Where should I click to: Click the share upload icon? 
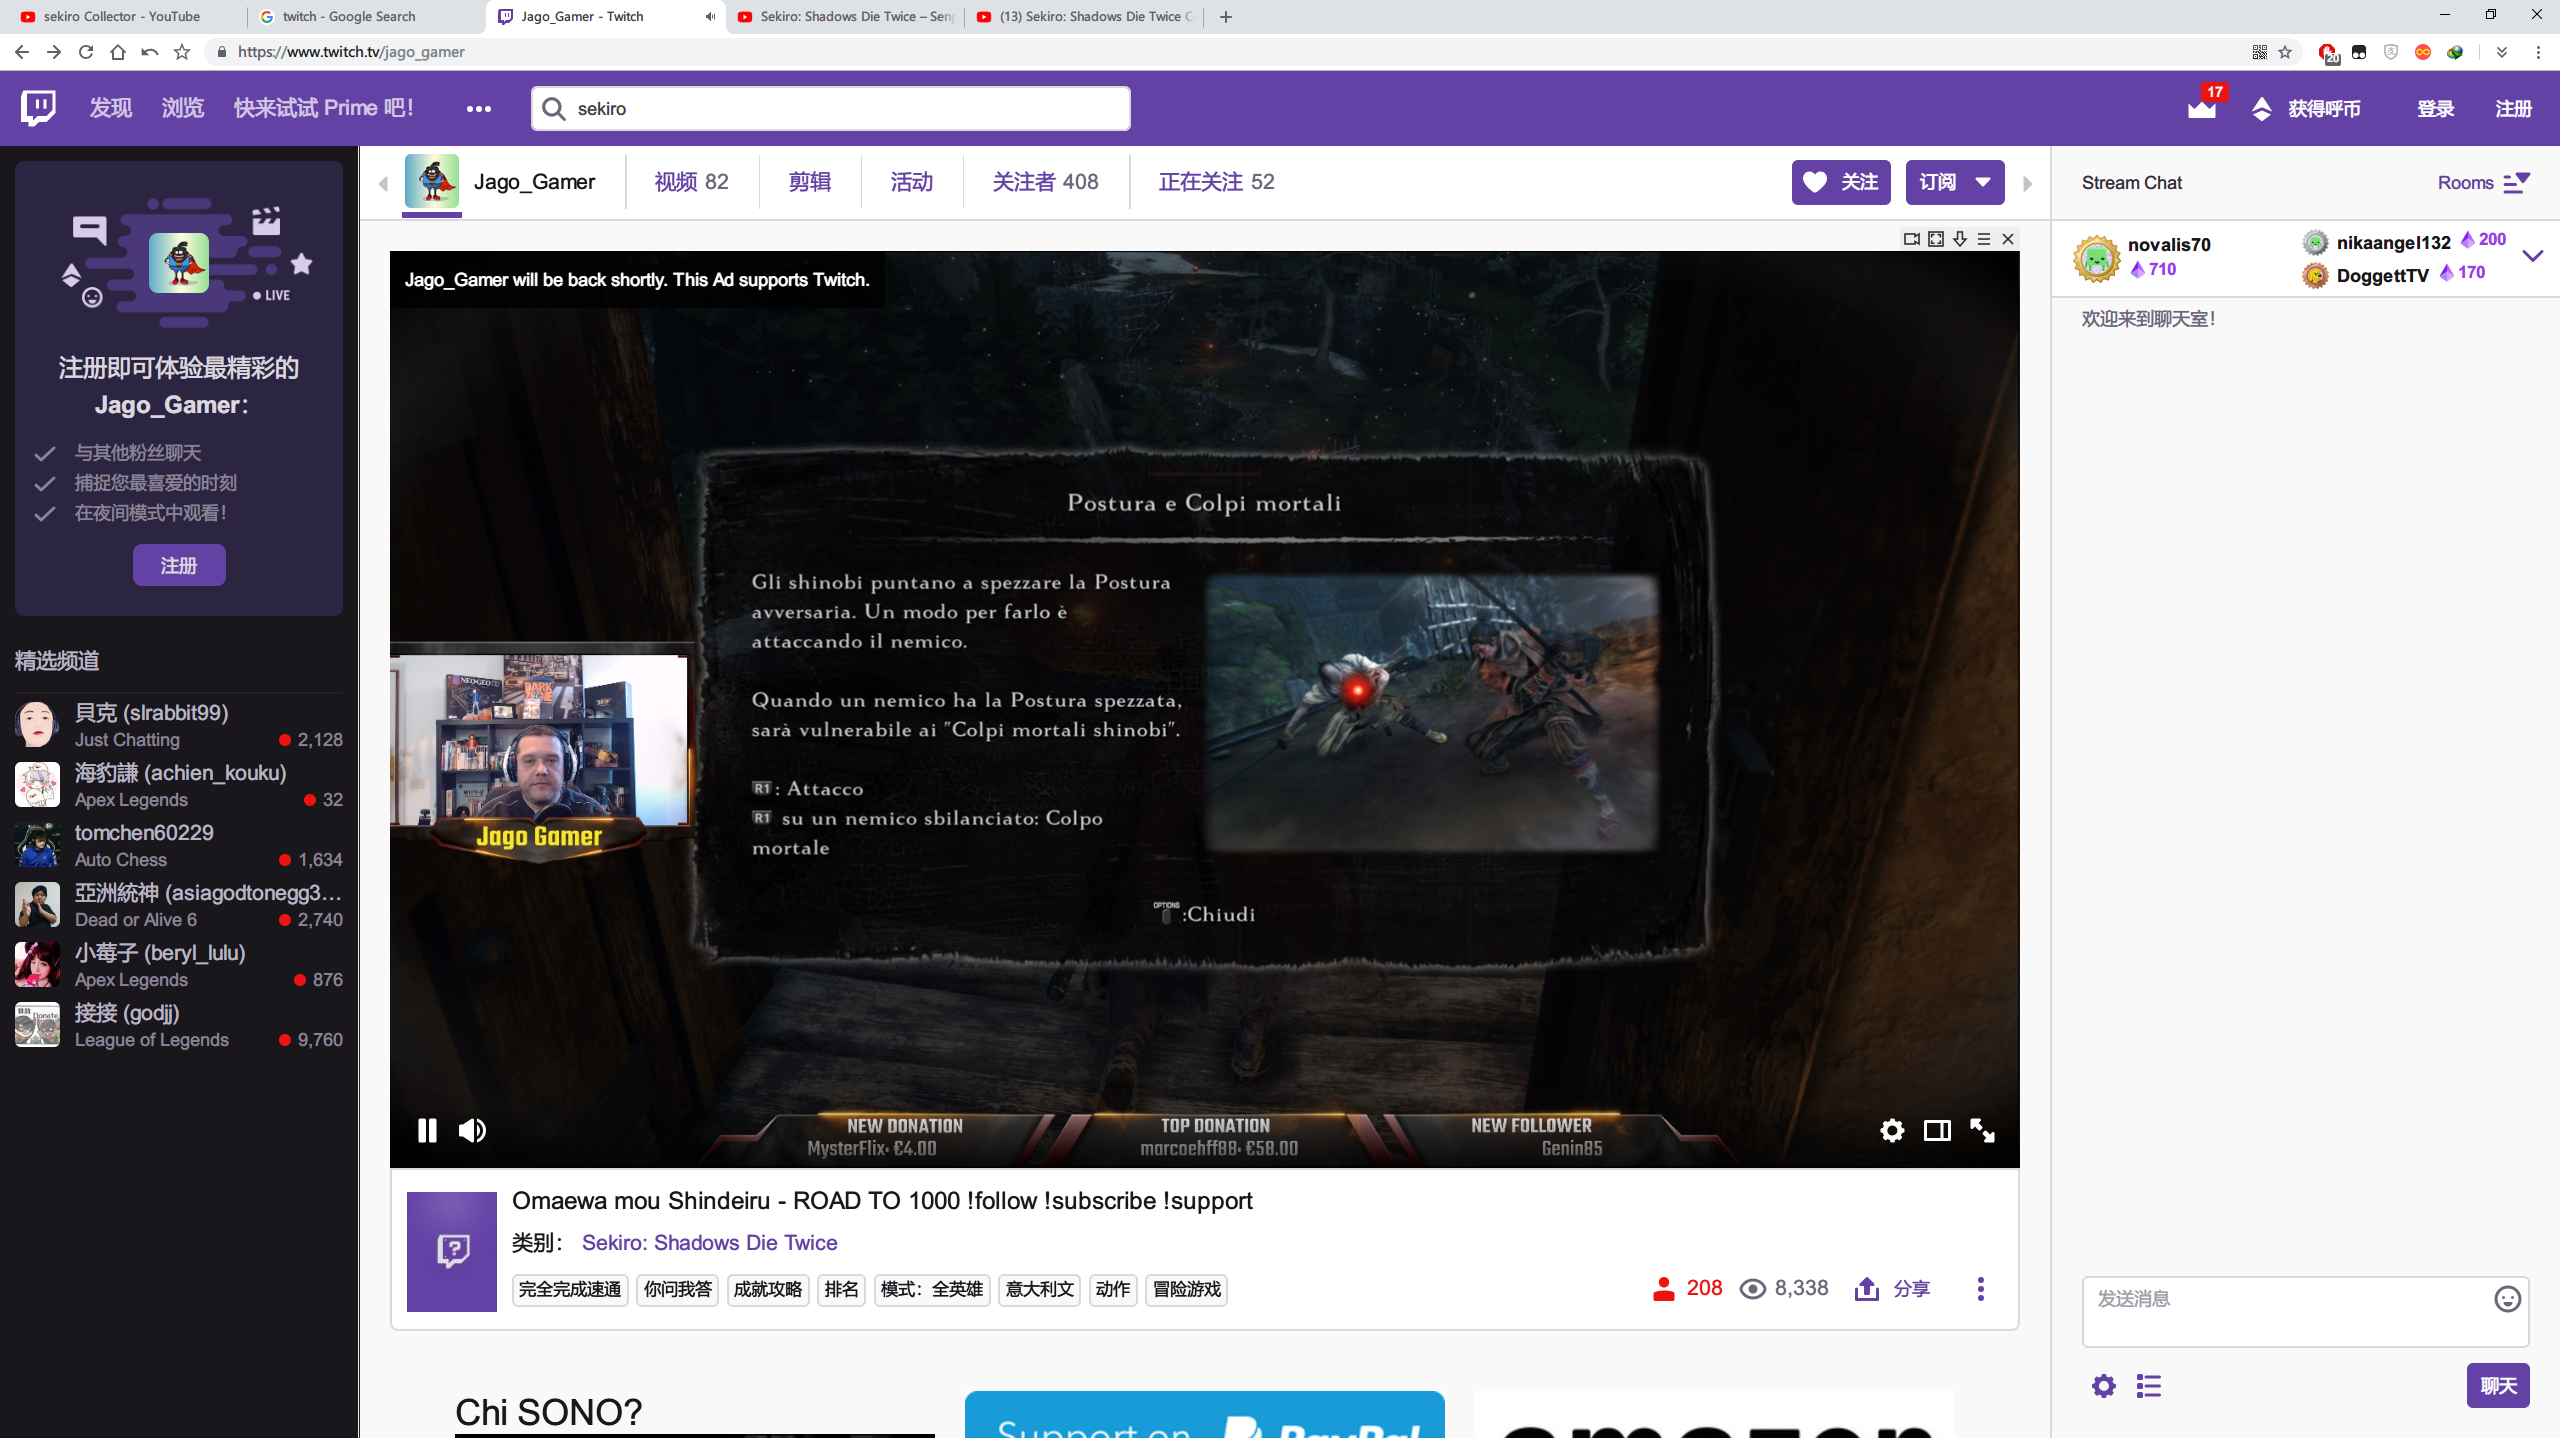click(1866, 1289)
